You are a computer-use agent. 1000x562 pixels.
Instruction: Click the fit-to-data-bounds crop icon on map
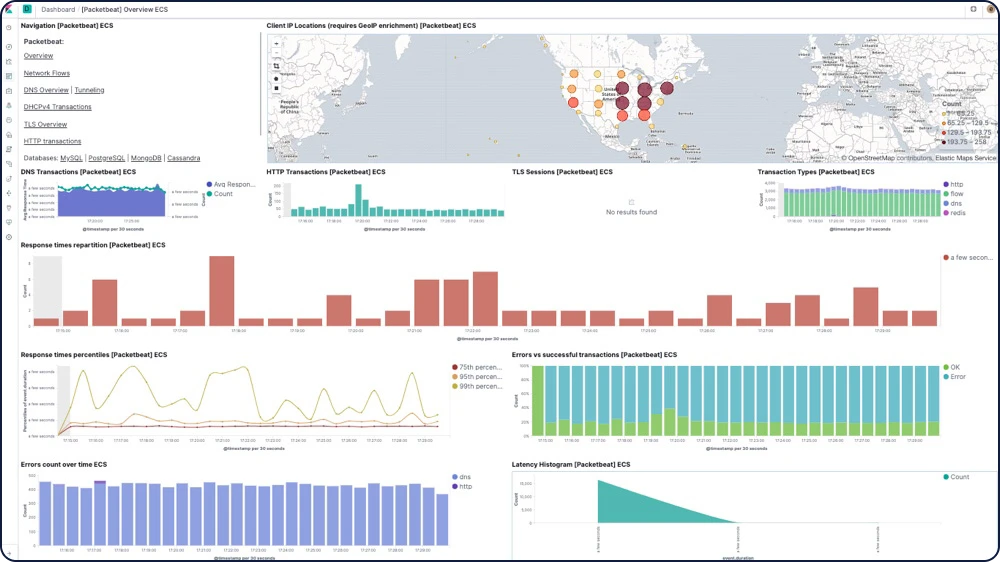[x=276, y=66]
